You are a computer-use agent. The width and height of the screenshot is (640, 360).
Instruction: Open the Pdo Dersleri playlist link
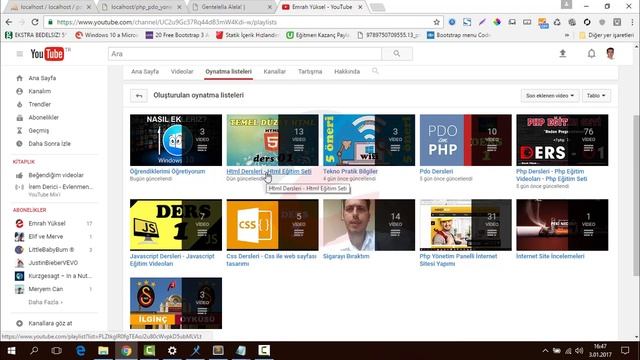pos(436,171)
